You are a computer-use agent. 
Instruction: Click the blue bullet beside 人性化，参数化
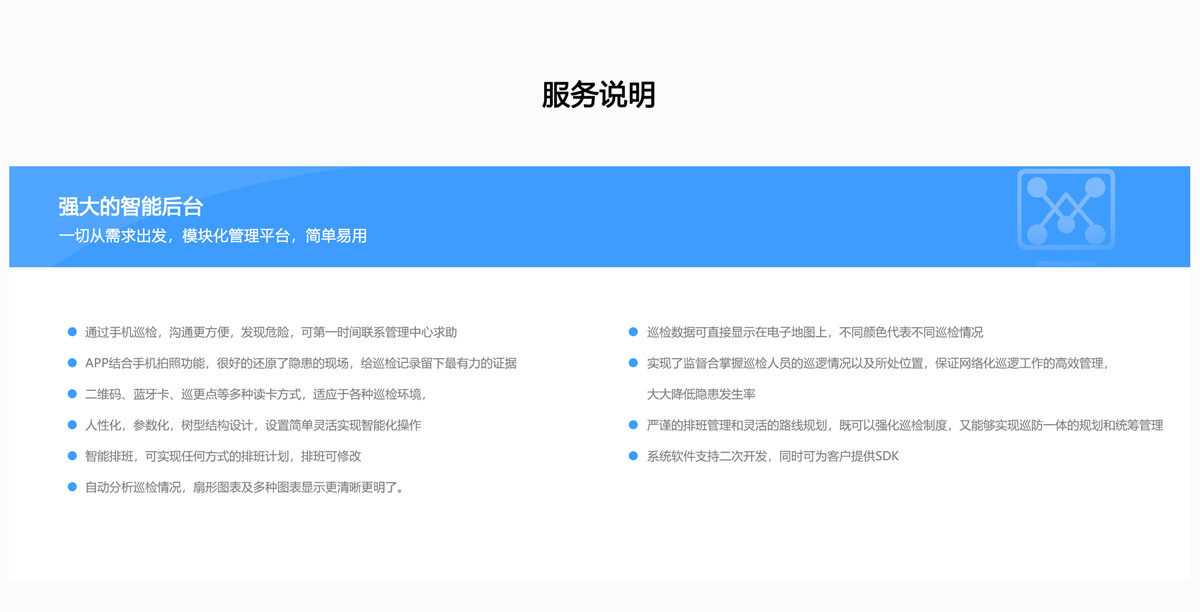pos(72,425)
